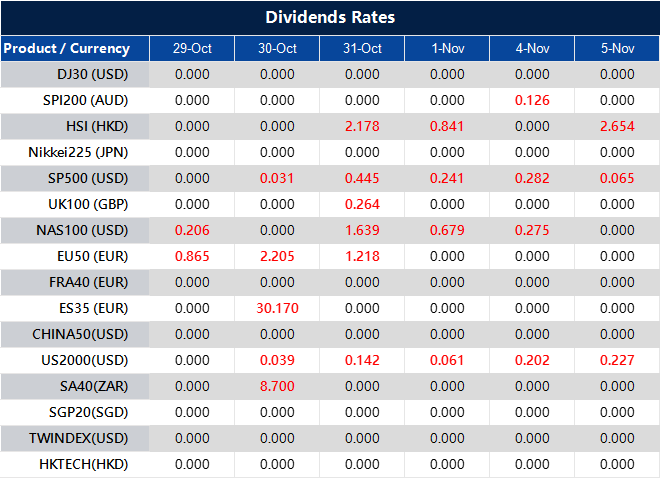Select the HKTECH(HKD) row label
Viewport: 660px width, 478px height.
tap(86, 464)
